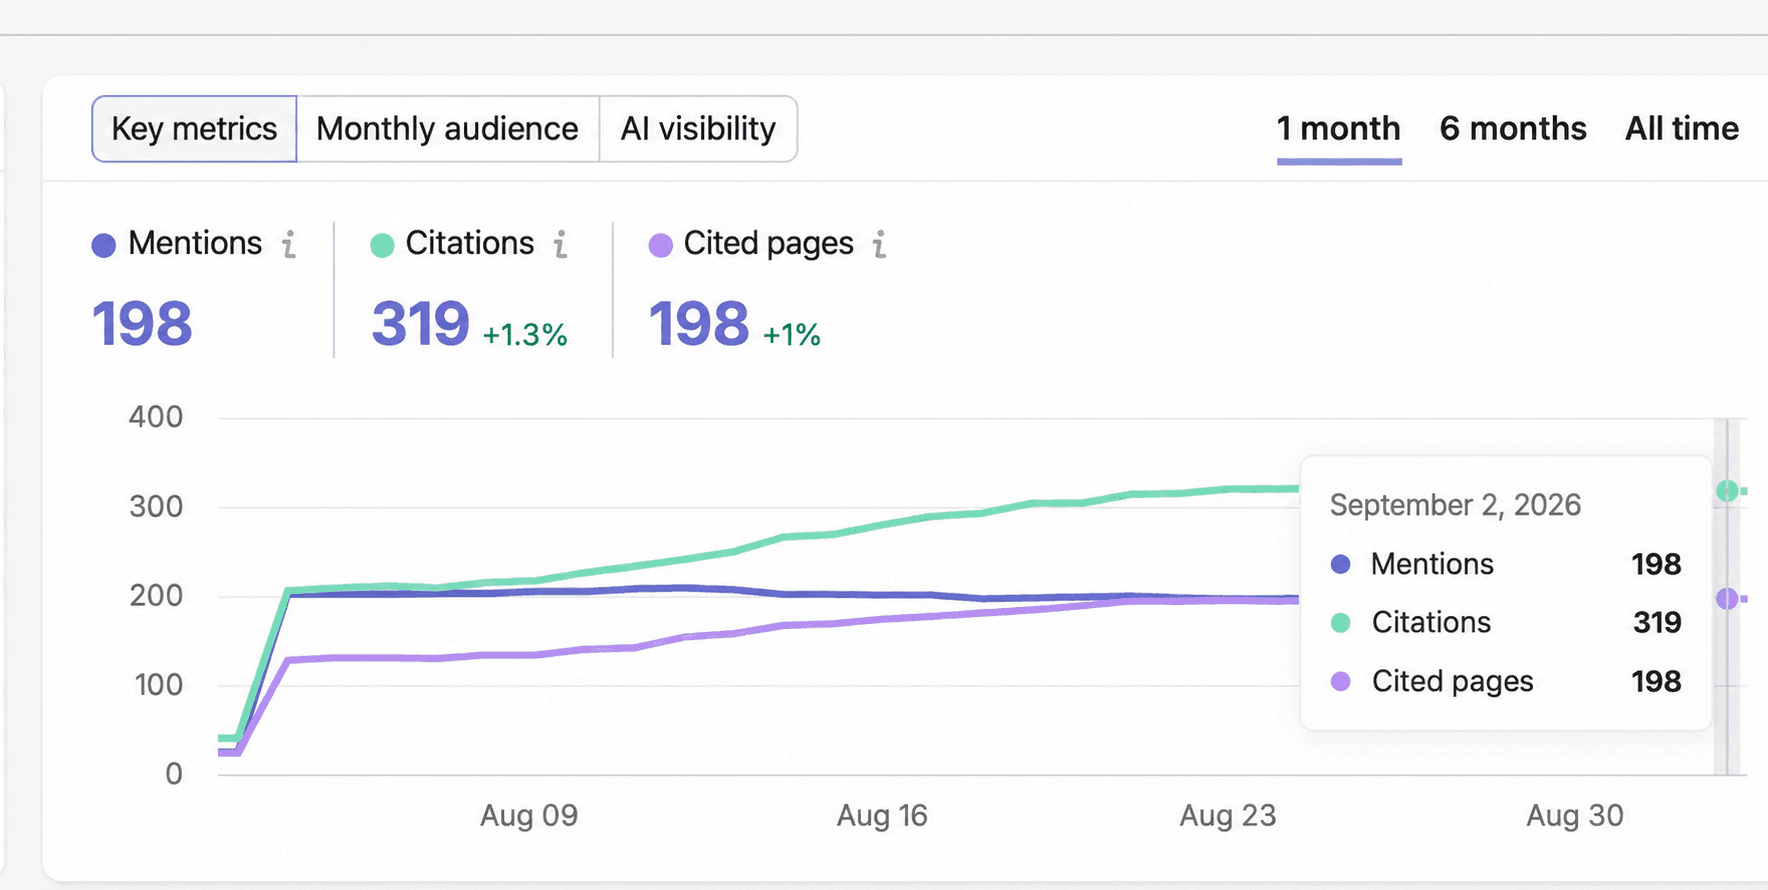Viewport: 1768px width, 890px height.
Task: Click the Aug 09 axis label
Action: click(x=529, y=816)
